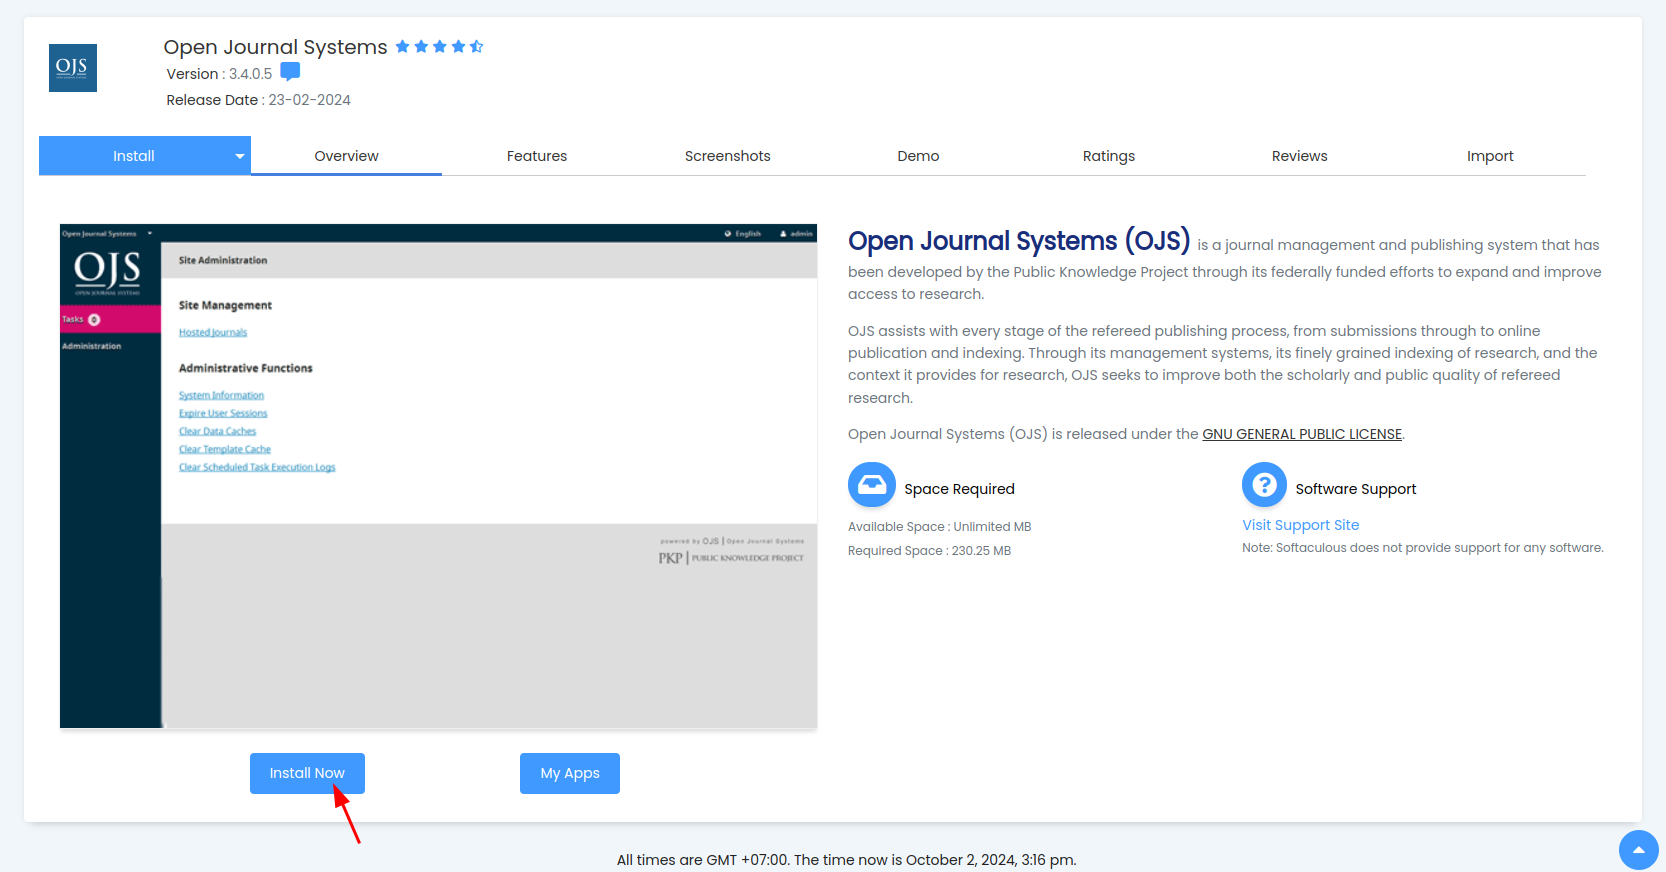
Task: Click the GMT time notice text
Action: pyautogui.click(x=846, y=860)
